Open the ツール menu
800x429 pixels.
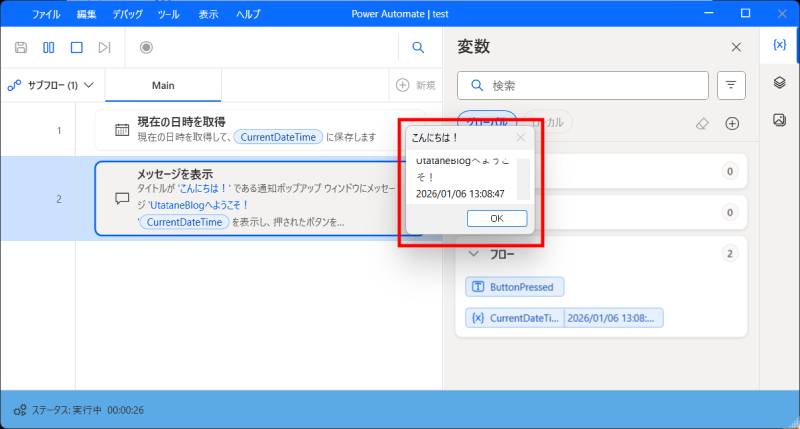(x=168, y=14)
